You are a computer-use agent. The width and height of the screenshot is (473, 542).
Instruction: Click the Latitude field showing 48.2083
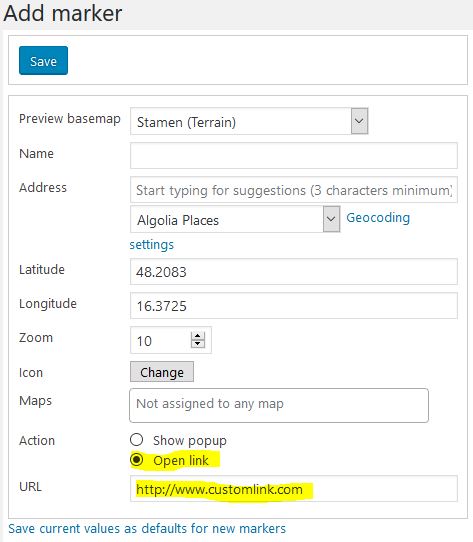[294, 272]
